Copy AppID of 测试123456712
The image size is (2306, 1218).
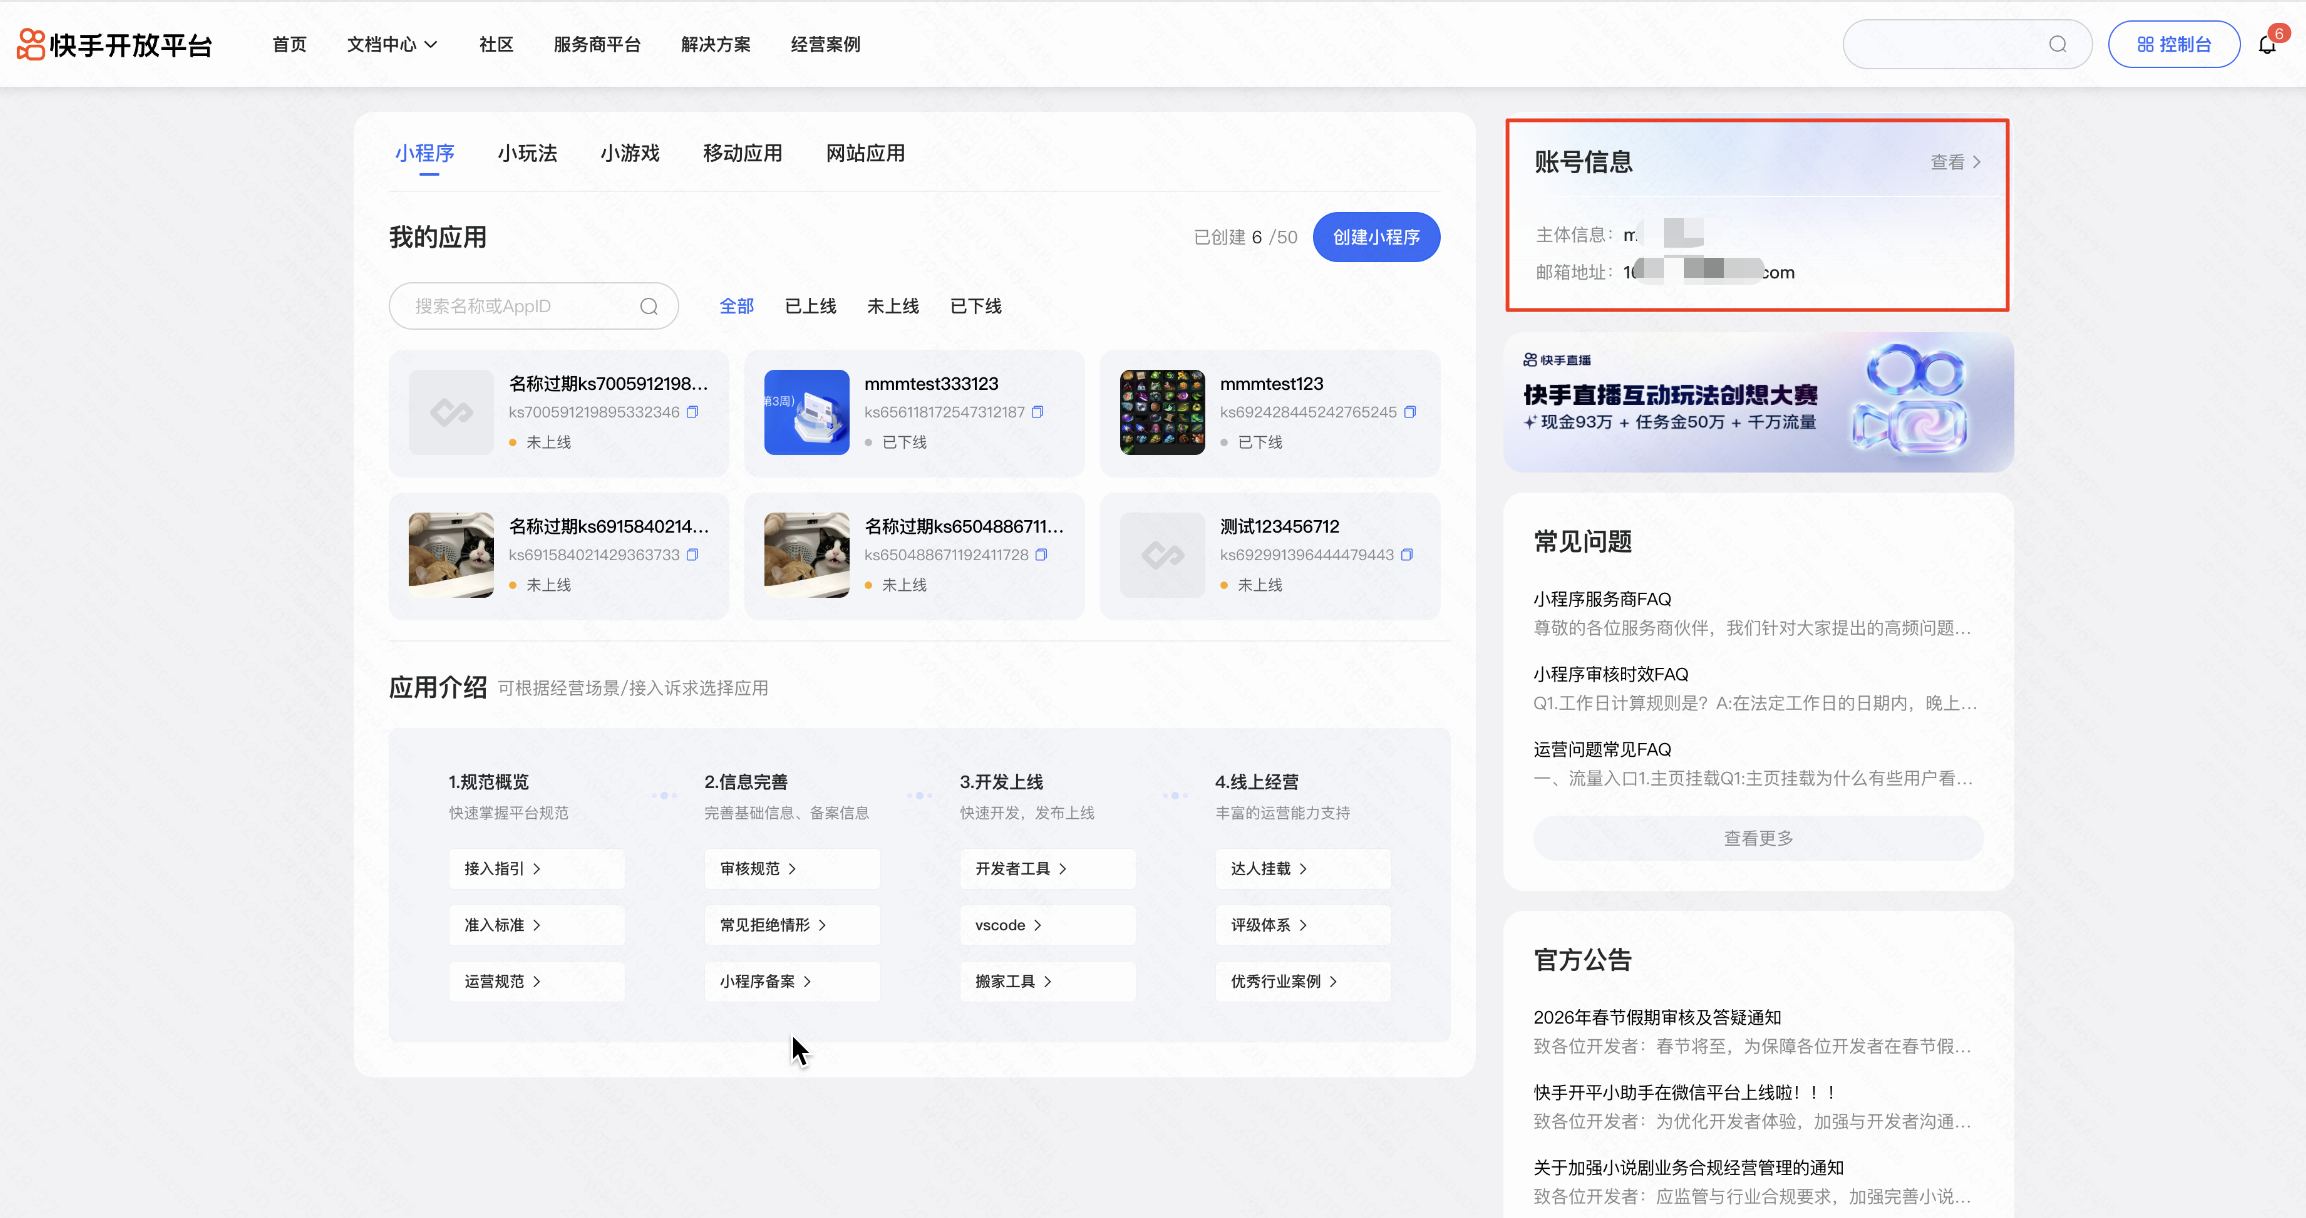click(1407, 555)
